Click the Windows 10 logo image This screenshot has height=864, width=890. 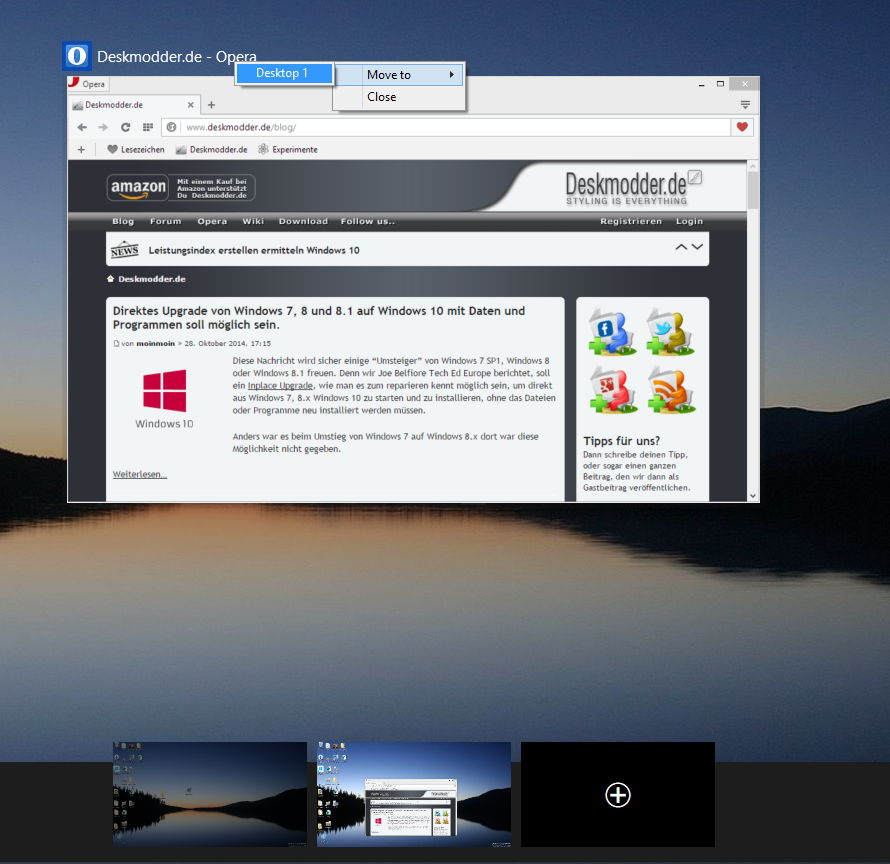165,399
